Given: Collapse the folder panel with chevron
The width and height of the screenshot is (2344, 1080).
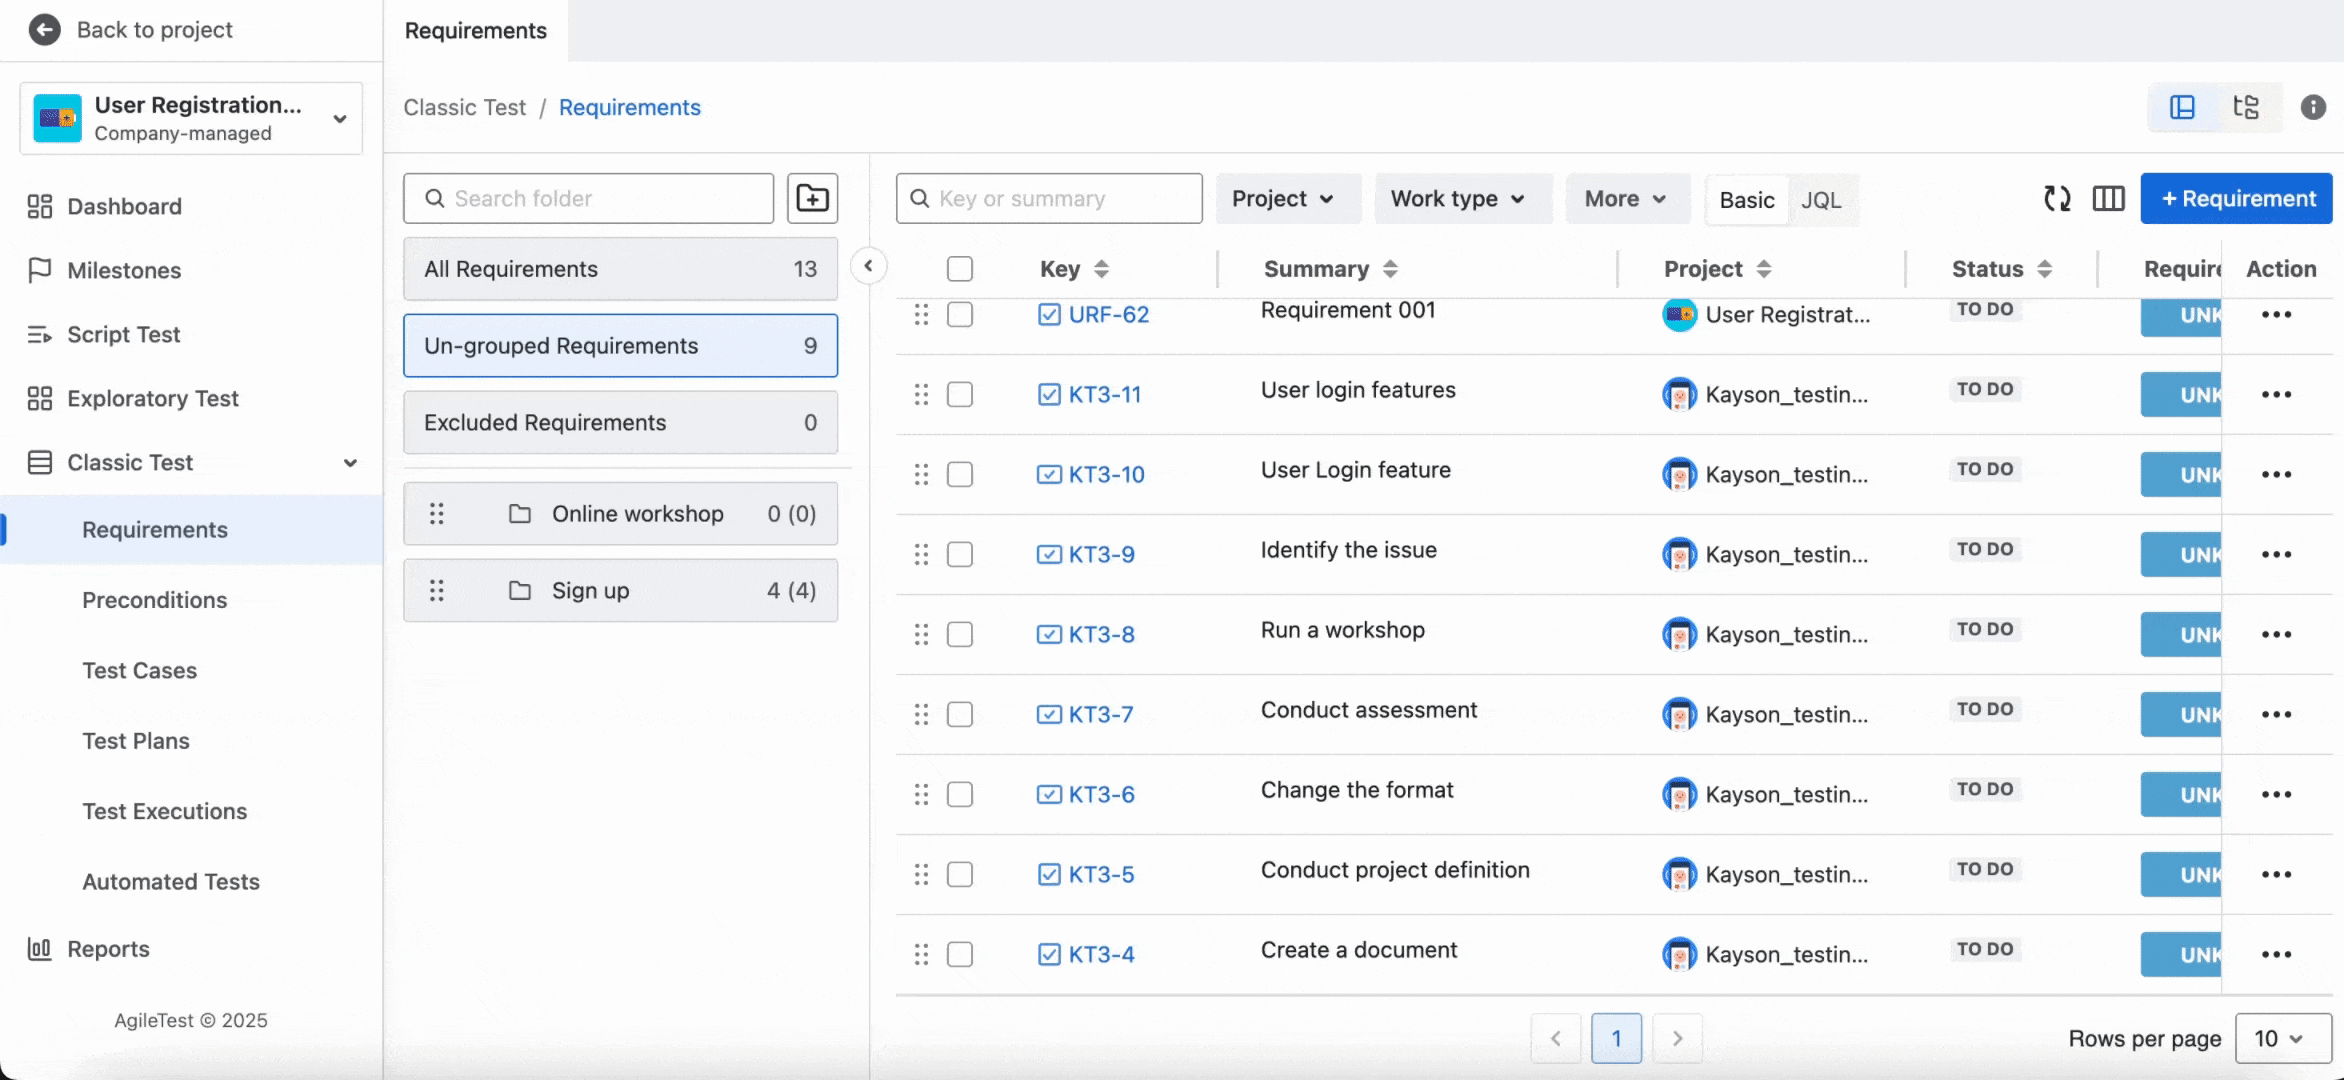Looking at the screenshot, I should pyautogui.click(x=868, y=266).
